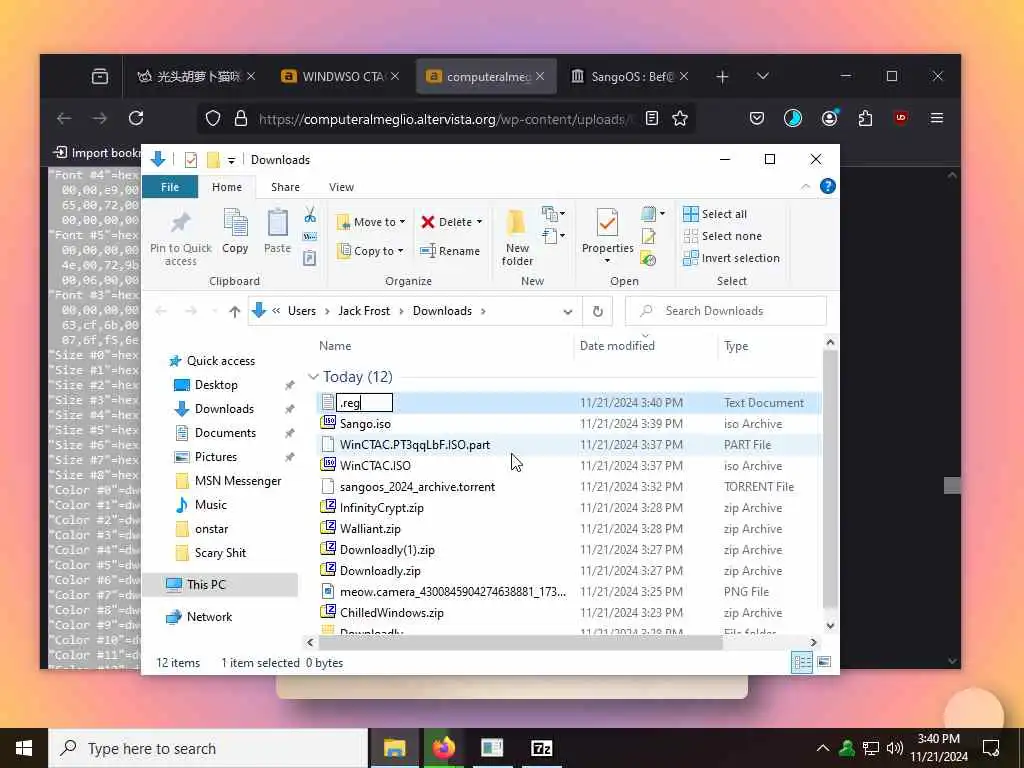This screenshot has height=768, width=1024.
Task: Open volume control in system tray
Action: tap(895, 748)
